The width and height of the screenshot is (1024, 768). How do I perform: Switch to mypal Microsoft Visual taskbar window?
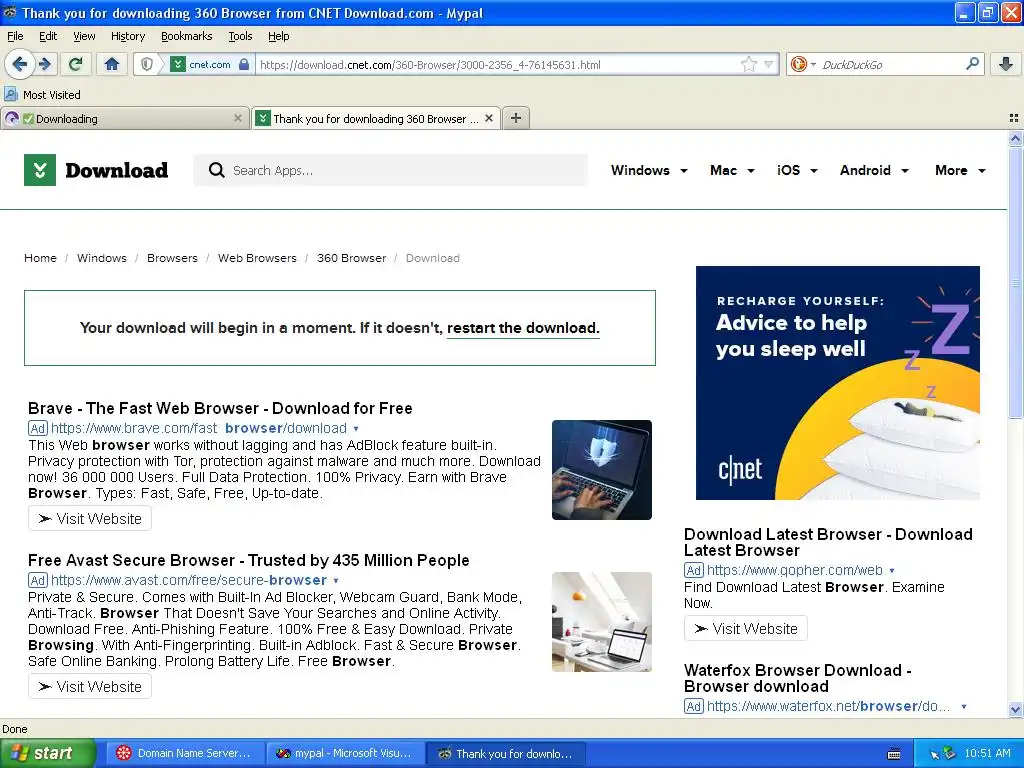tap(345, 753)
